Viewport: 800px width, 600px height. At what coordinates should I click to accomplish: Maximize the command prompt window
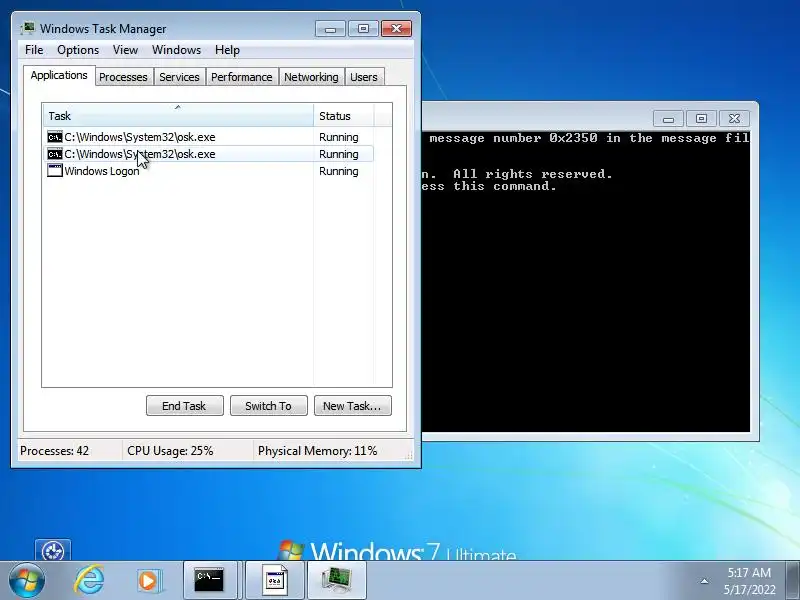702,119
